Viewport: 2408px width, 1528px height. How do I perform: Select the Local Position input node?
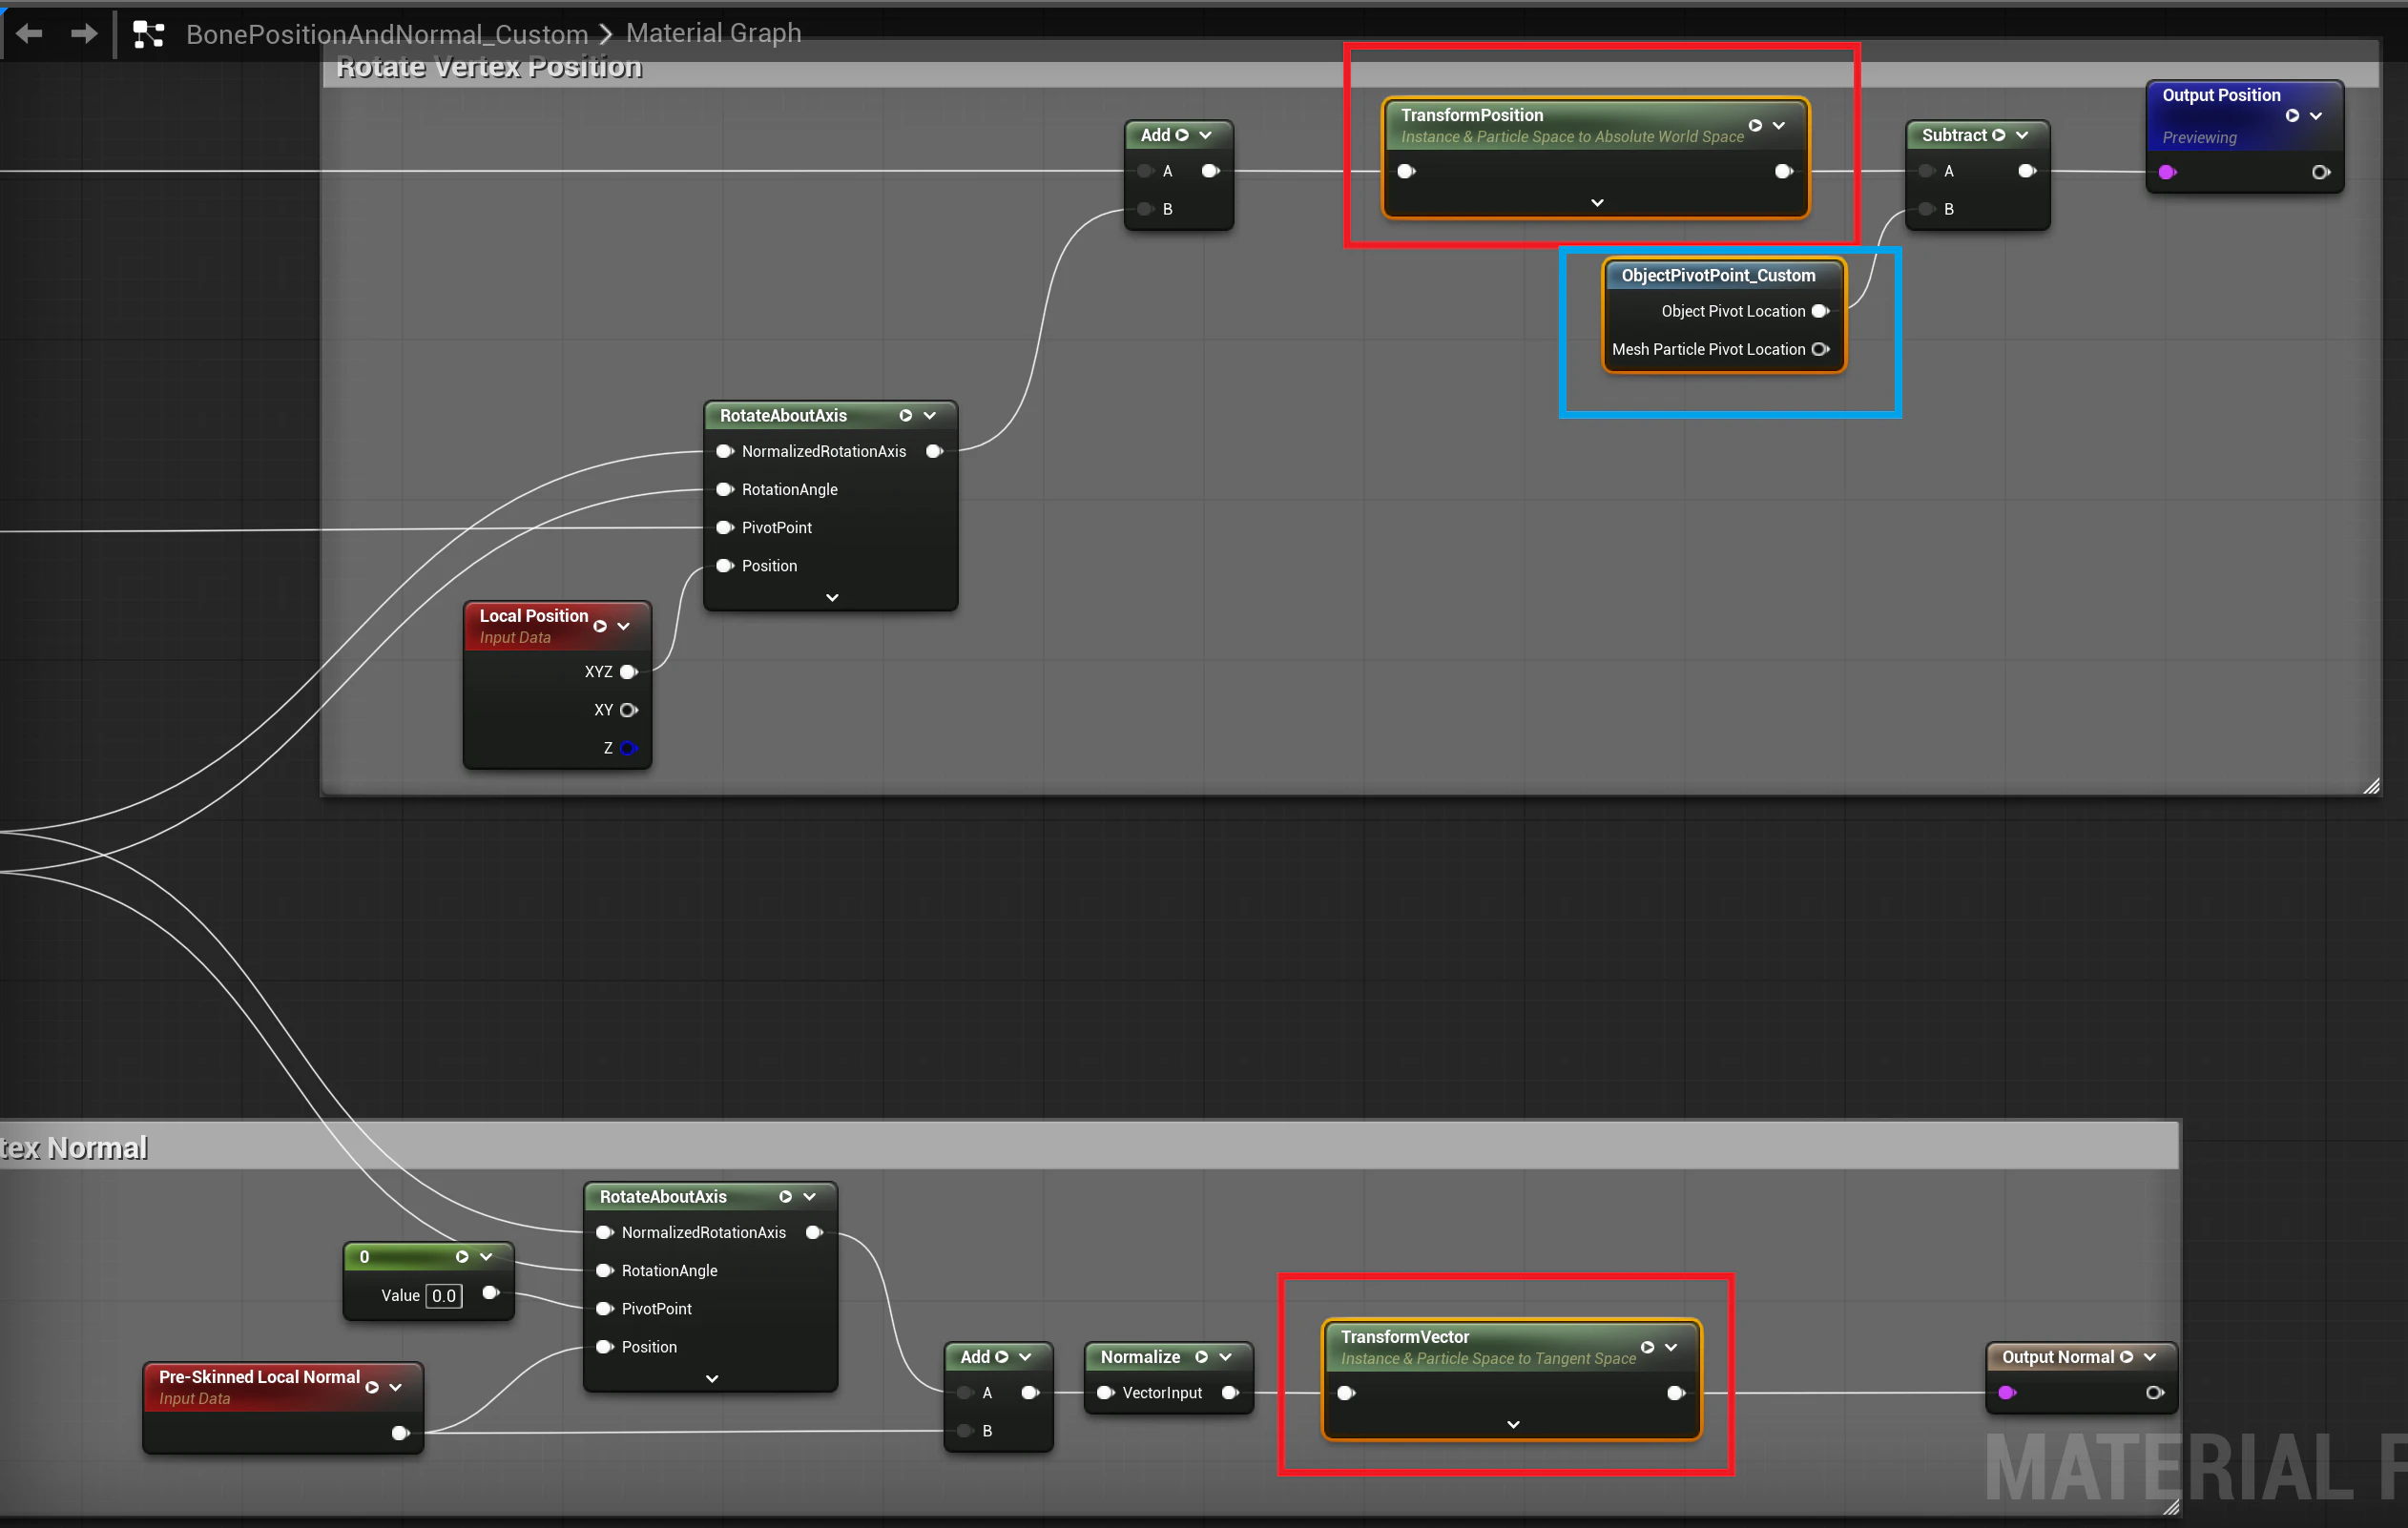point(533,616)
